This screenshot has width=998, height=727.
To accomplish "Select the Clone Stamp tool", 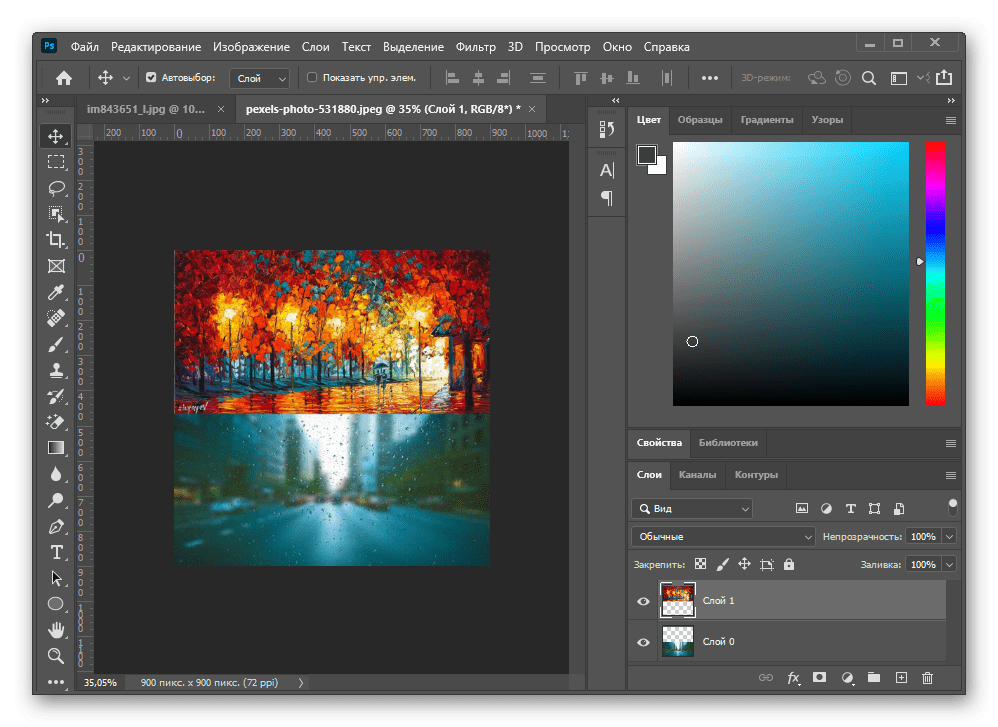I will pyautogui.click(x=56, y=371).
